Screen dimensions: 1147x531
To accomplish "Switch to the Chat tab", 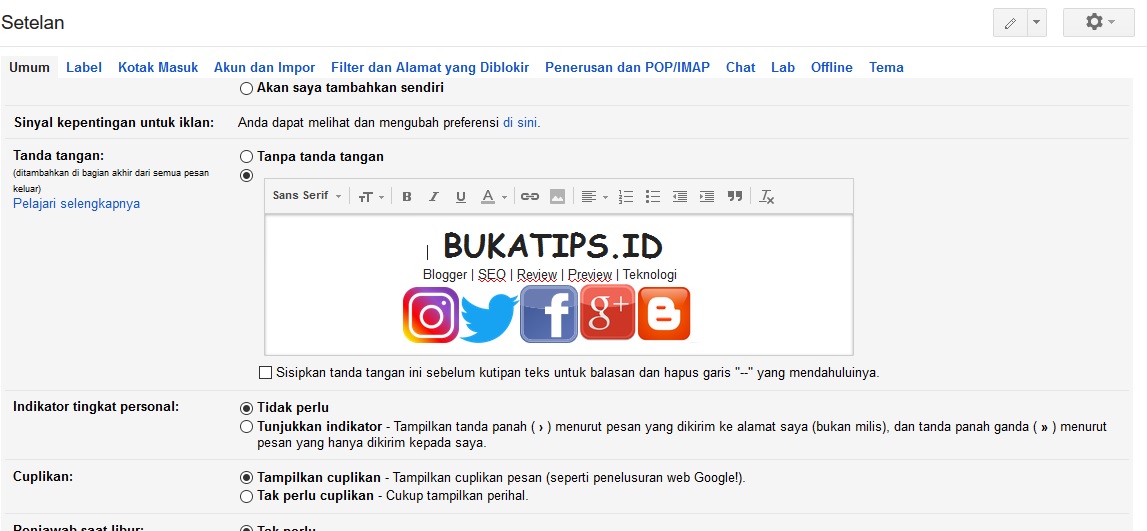I will (740, 67).
